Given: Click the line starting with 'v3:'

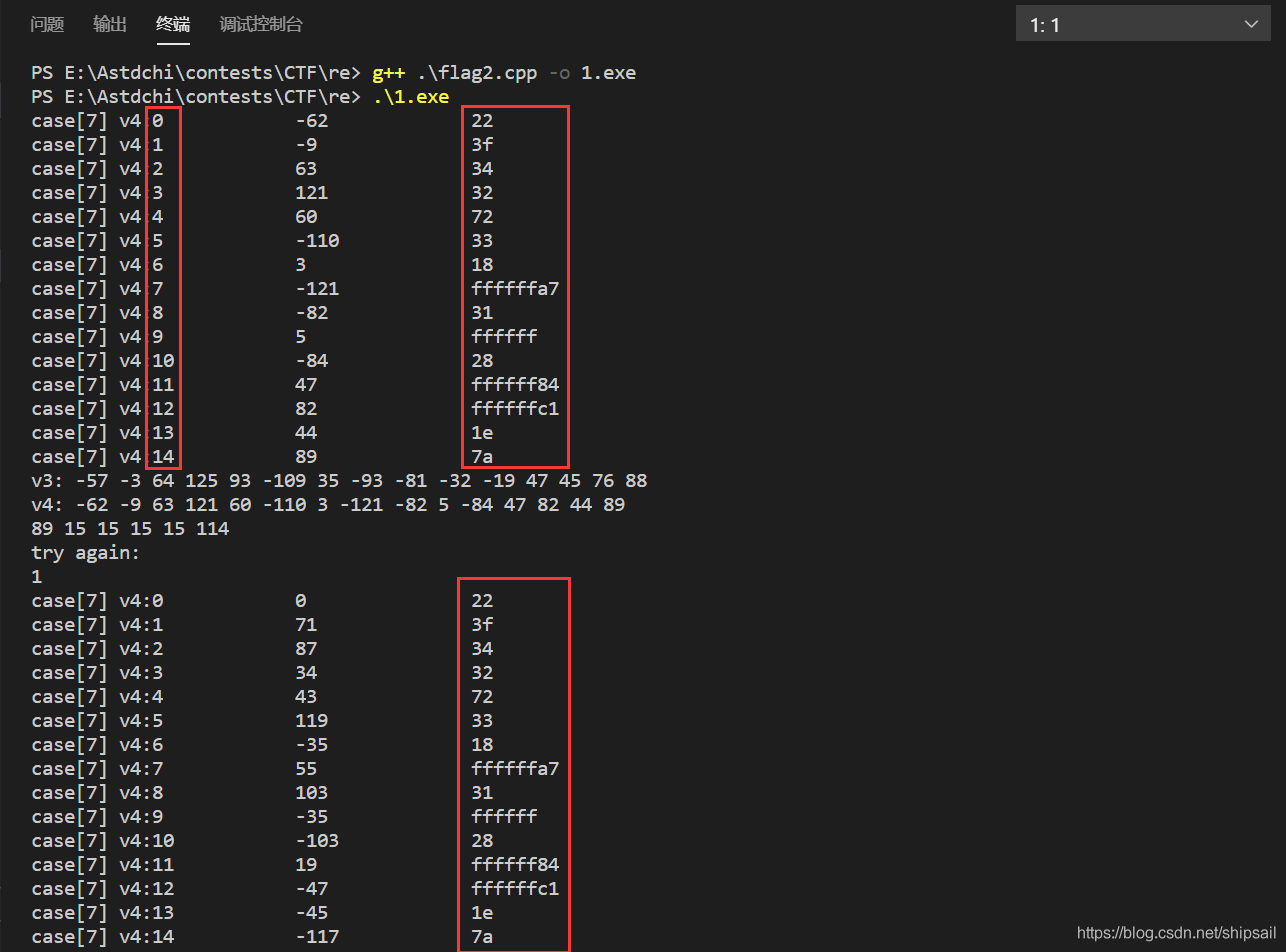Looking at the screenshot, I should pos(339,481).
